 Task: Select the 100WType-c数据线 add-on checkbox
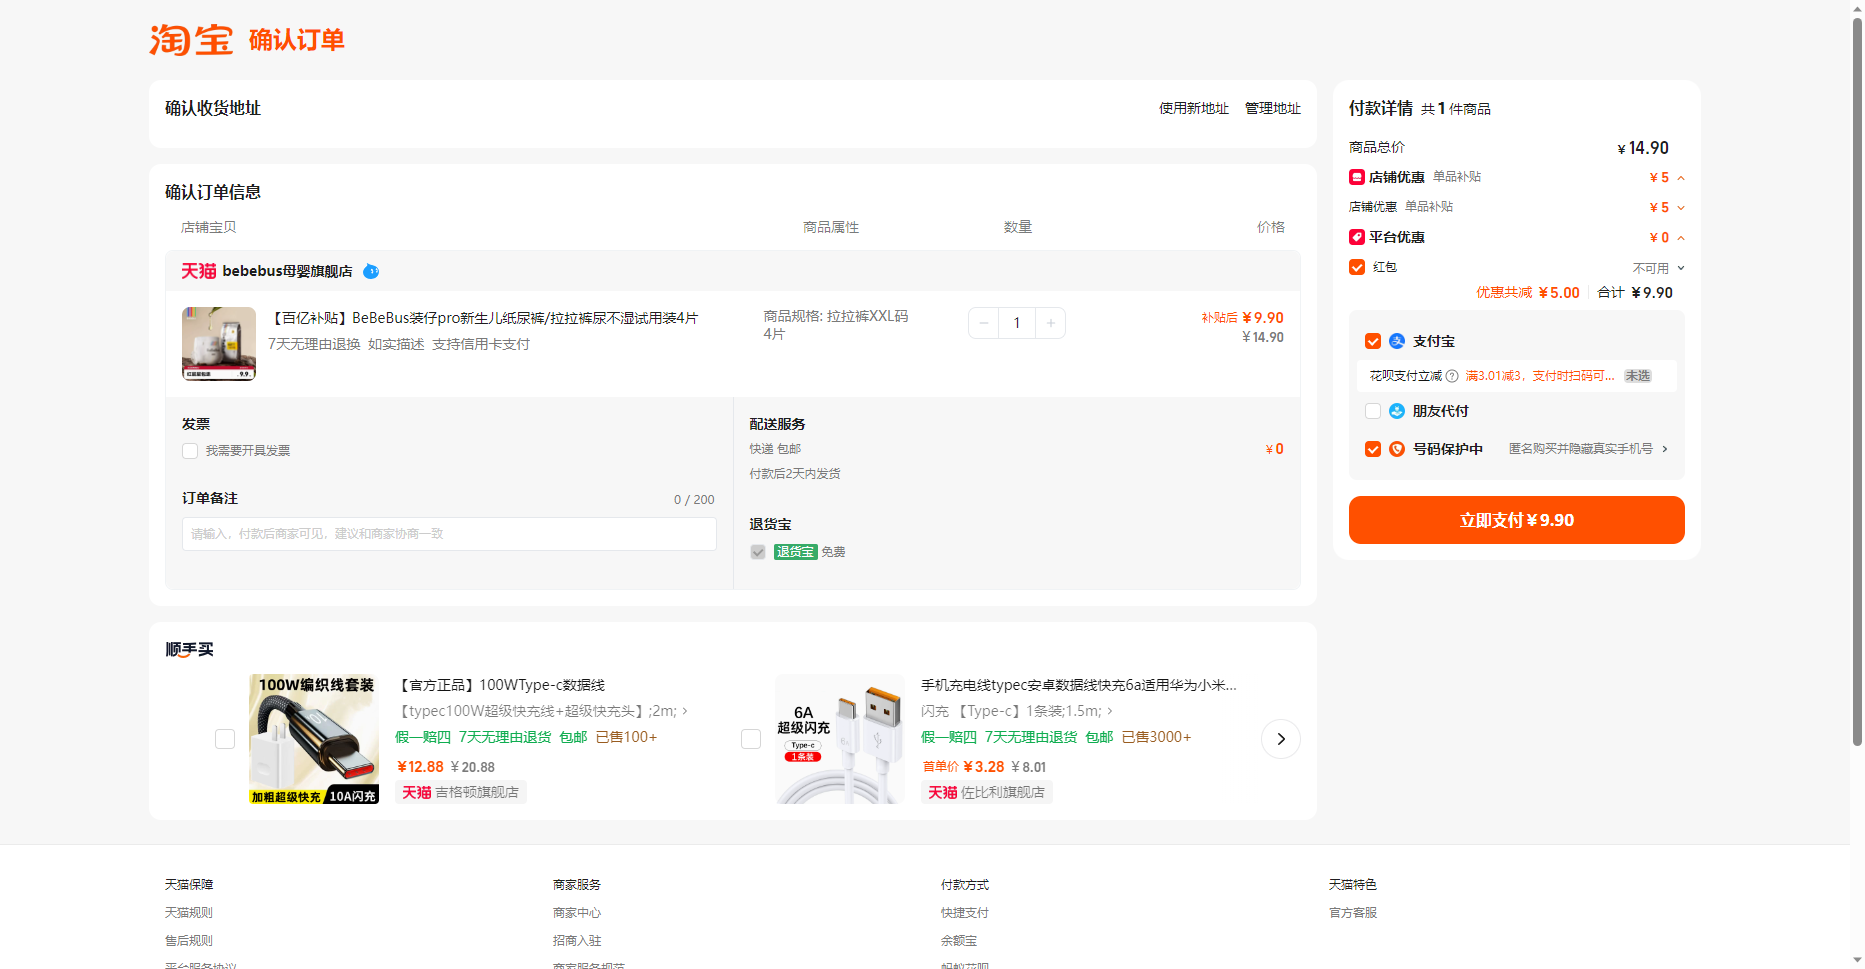pos(225,739)
